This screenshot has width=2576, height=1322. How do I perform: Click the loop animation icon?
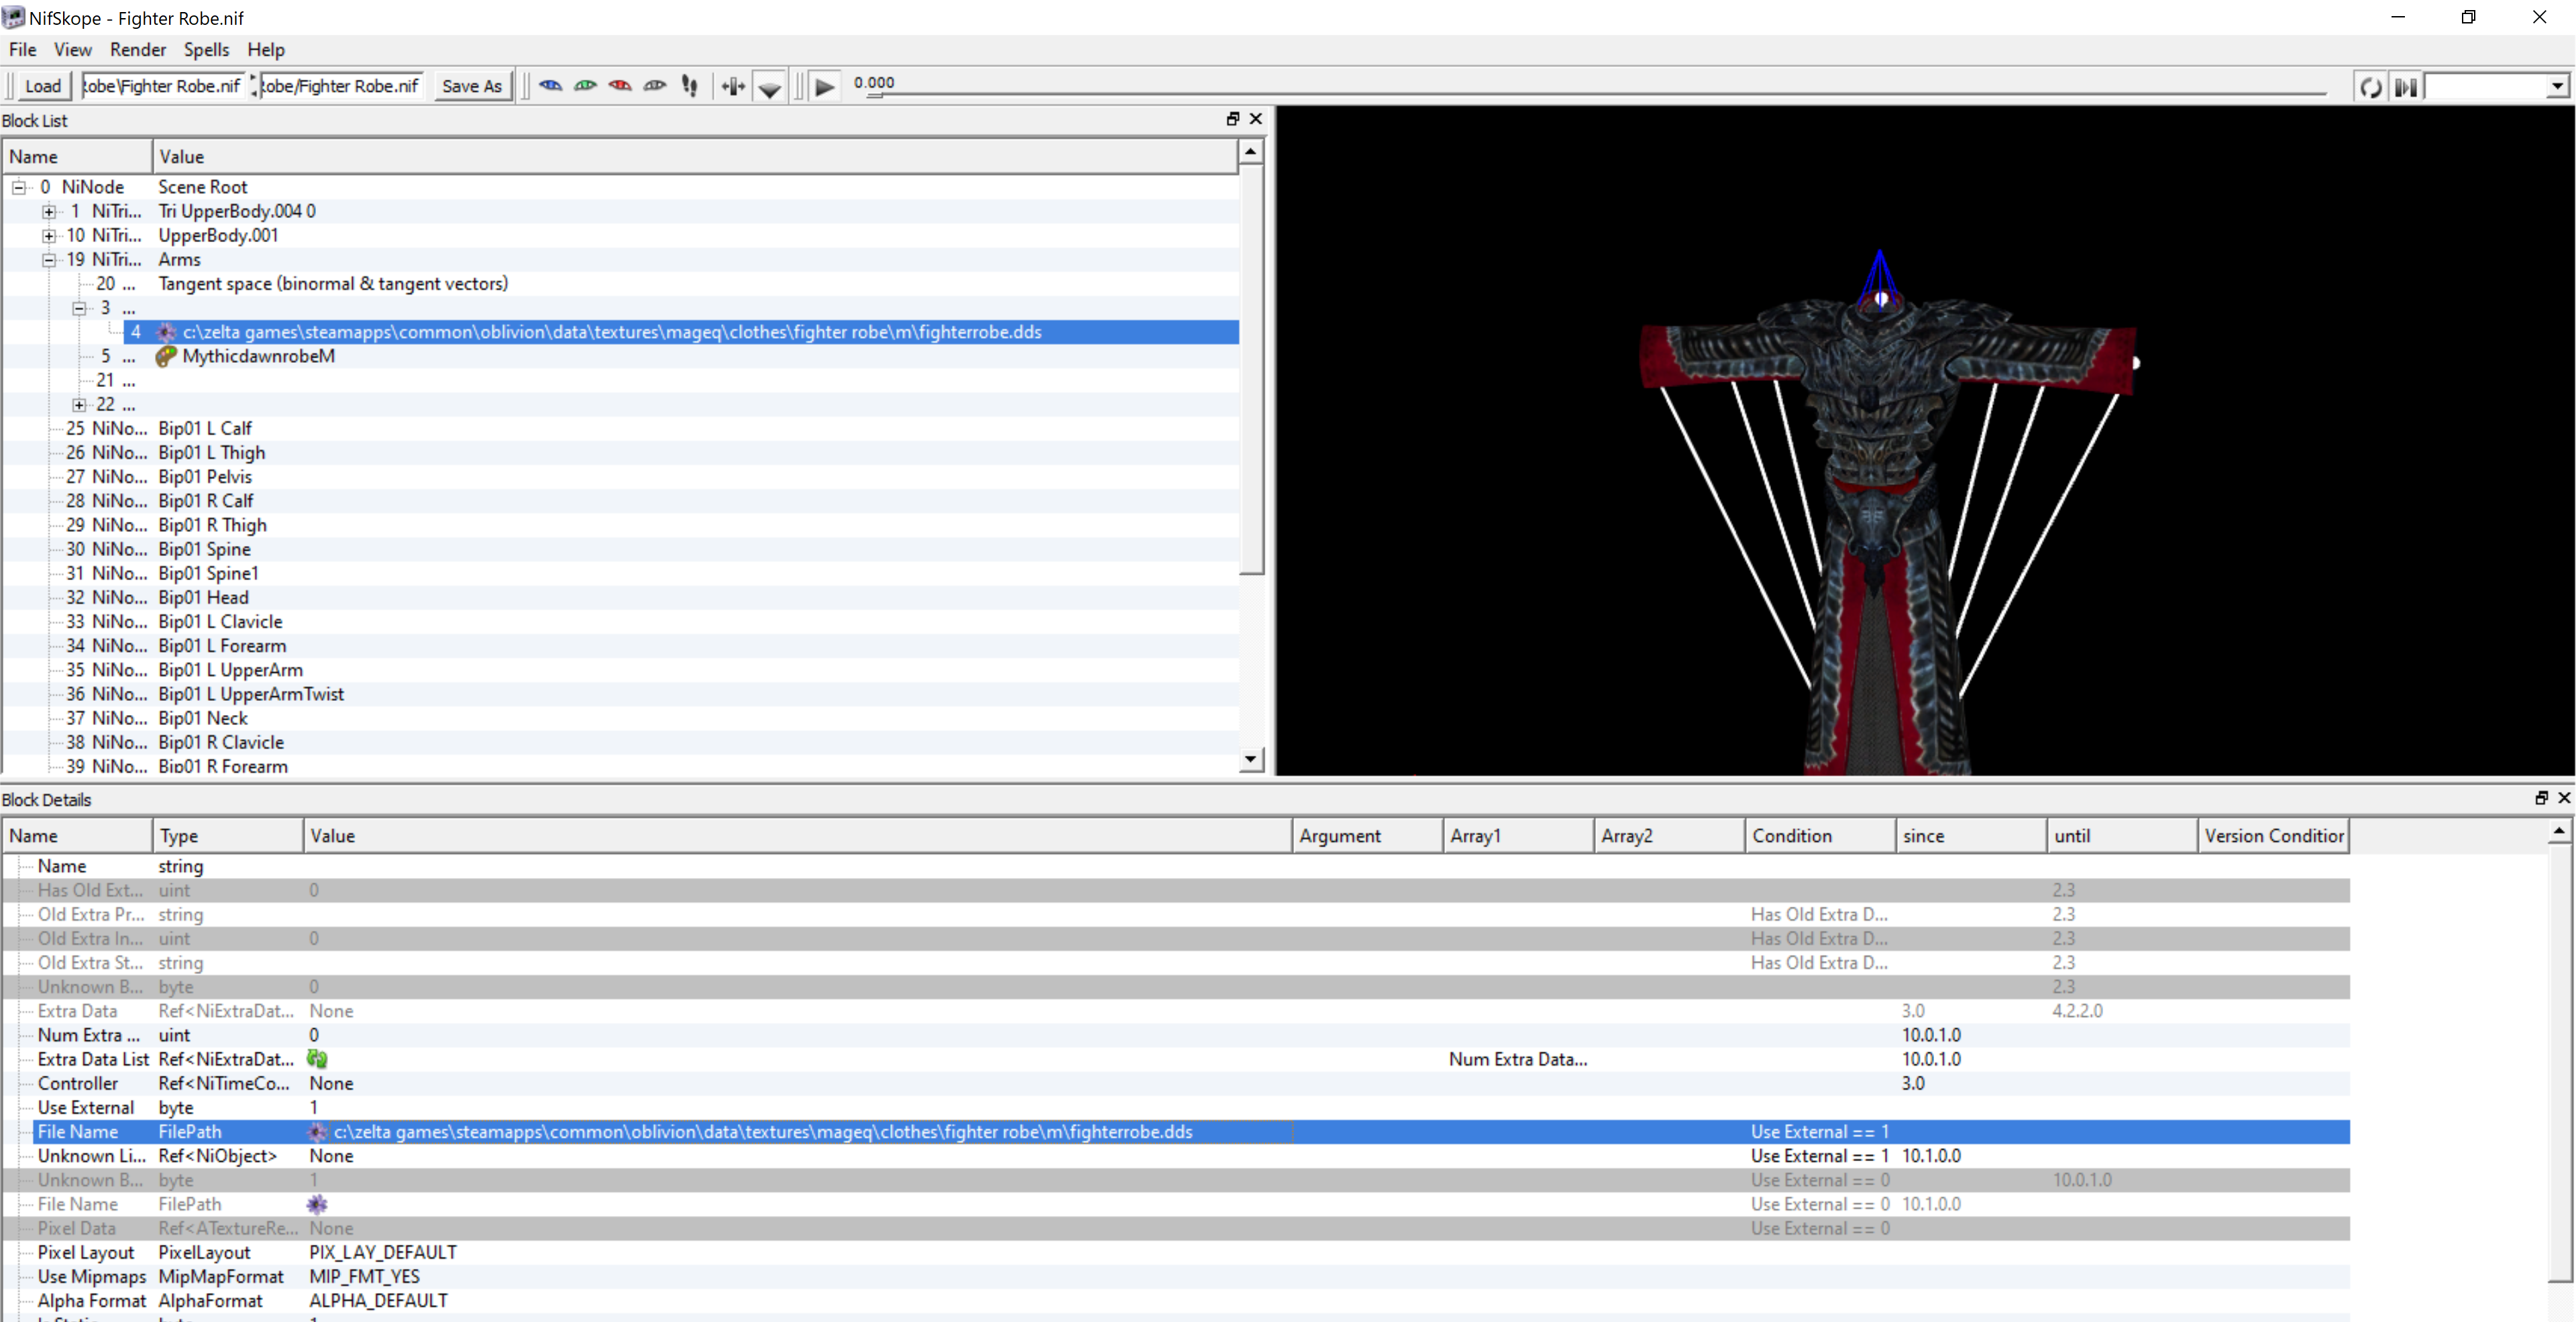[x=2371, y=87]
